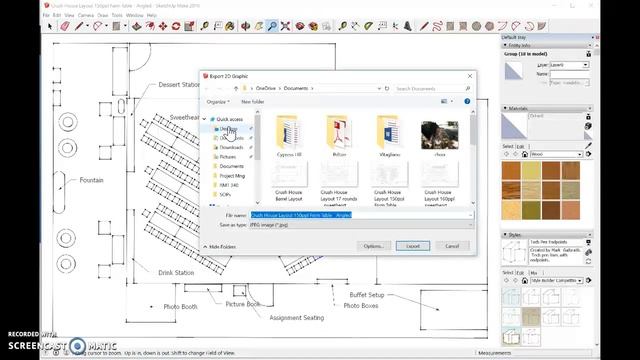Choose the Polygon drawing tool

click(489, 27)
